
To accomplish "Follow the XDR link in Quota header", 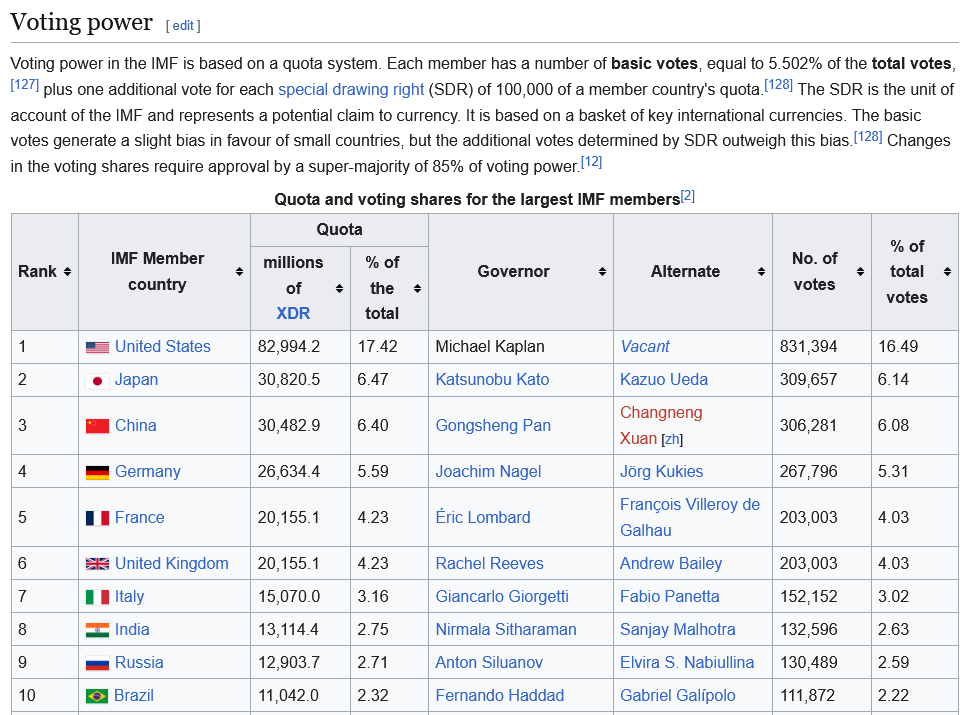I will click(x=293, y=313).
